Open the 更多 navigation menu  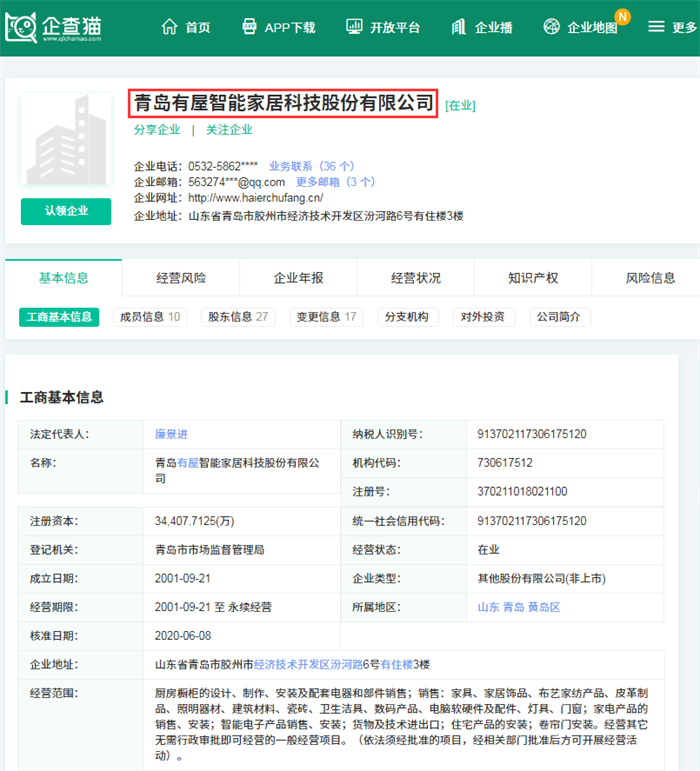click(x=685, y=28)
